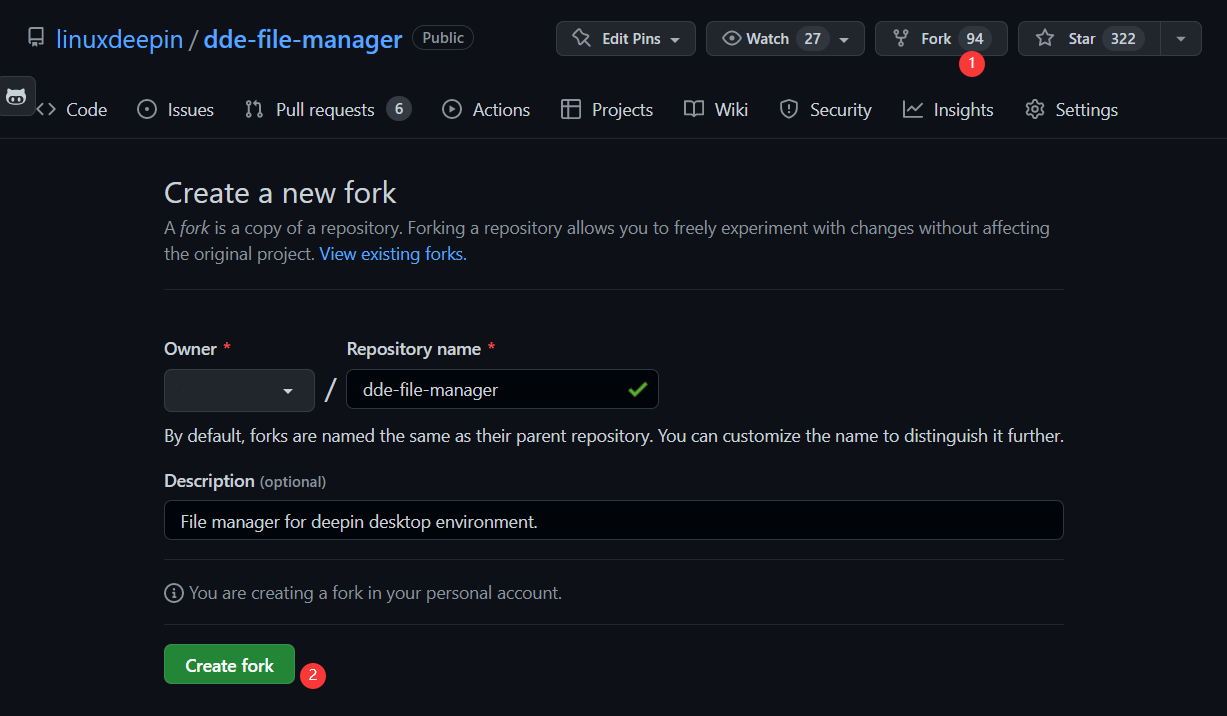Image resolution: width=1227 pixels, height=716 pixels.
Task: Click the repository book icon beside linuxdeepin
Action: 36,38
